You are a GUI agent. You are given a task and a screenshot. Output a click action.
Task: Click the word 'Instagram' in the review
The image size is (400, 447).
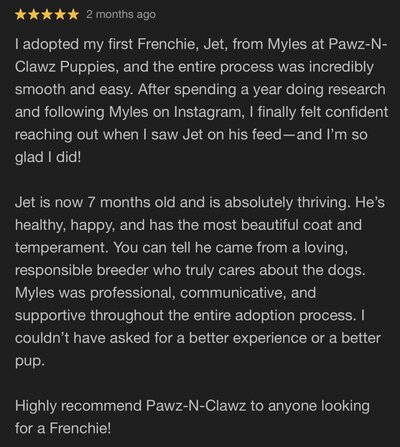[x=206, y=112]
